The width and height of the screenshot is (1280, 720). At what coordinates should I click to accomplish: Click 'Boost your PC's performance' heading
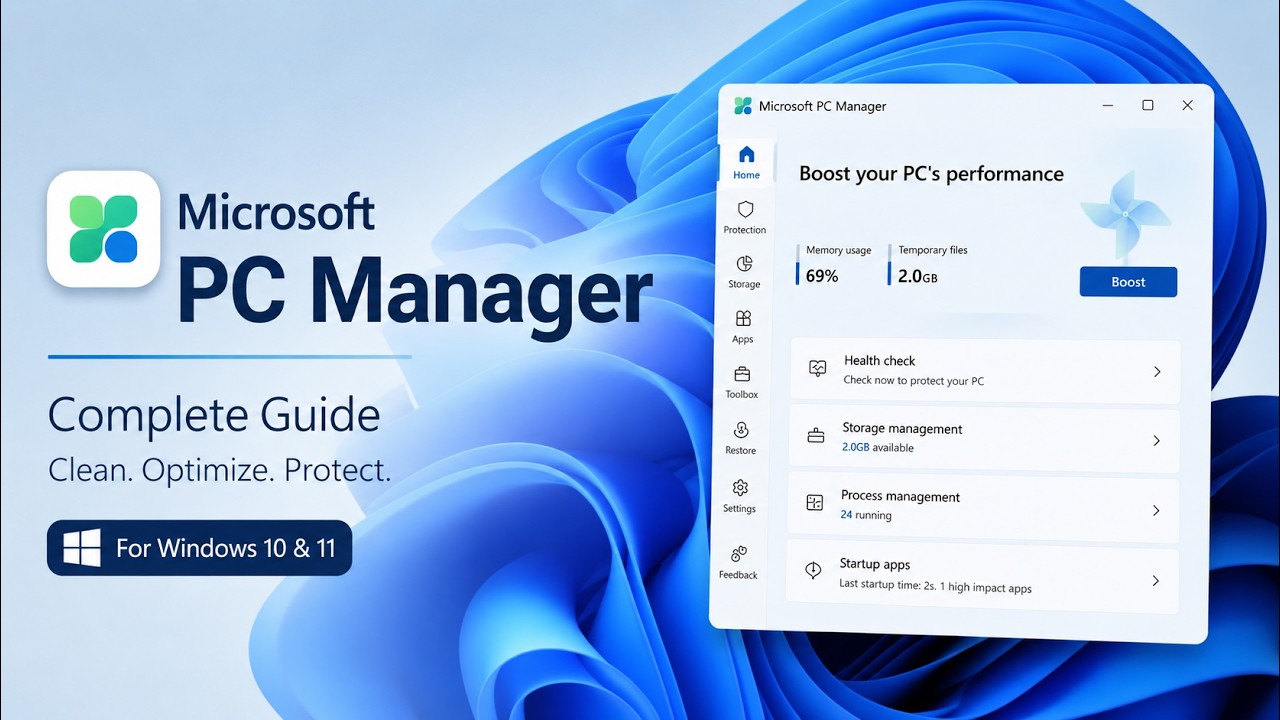[x=931, y=174]
